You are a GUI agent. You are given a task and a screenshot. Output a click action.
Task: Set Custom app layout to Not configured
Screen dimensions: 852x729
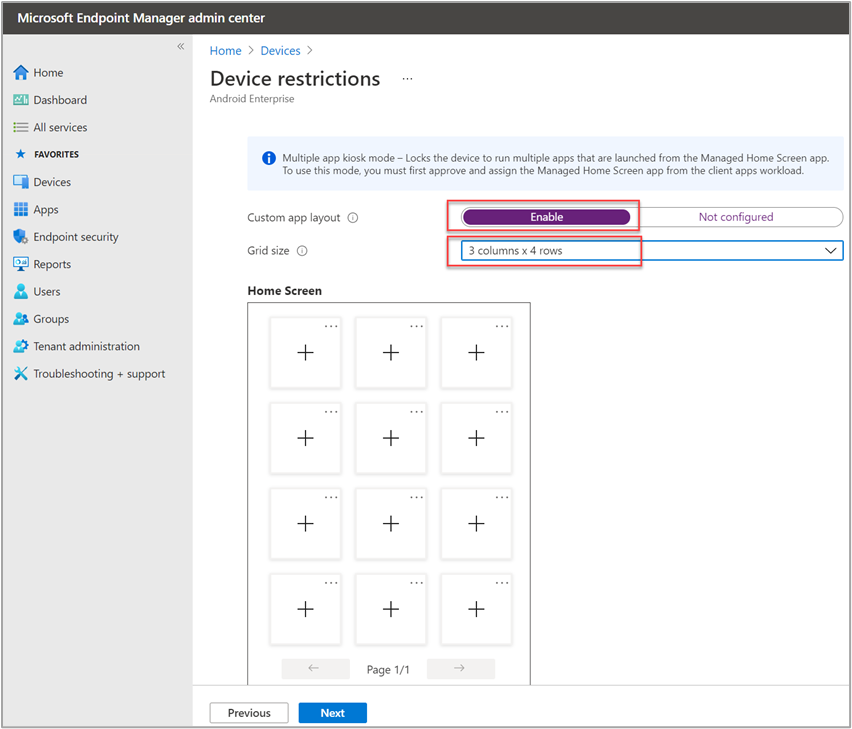point(735,217)
